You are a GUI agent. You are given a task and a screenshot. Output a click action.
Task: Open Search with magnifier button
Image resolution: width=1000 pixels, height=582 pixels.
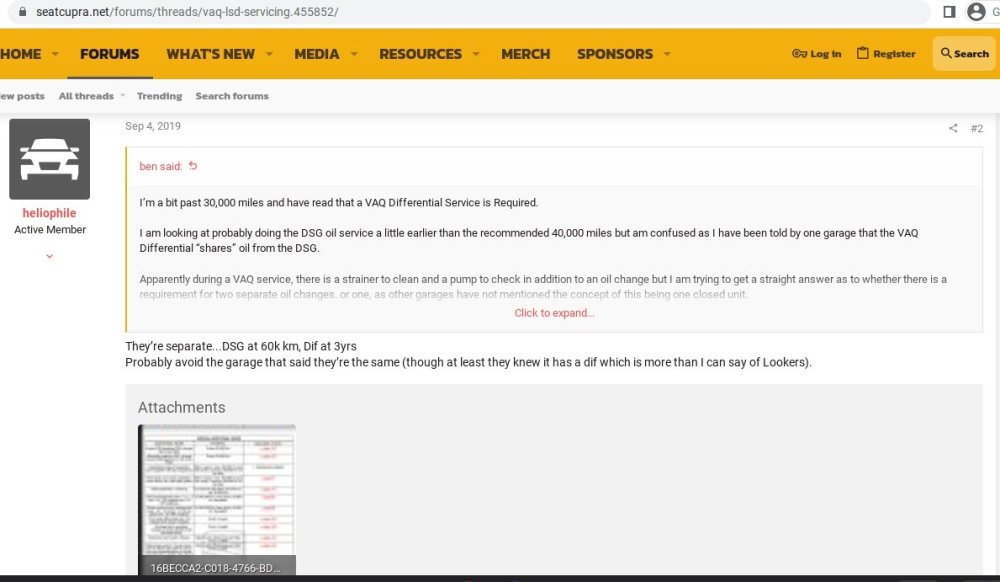(x=964, y=54)
